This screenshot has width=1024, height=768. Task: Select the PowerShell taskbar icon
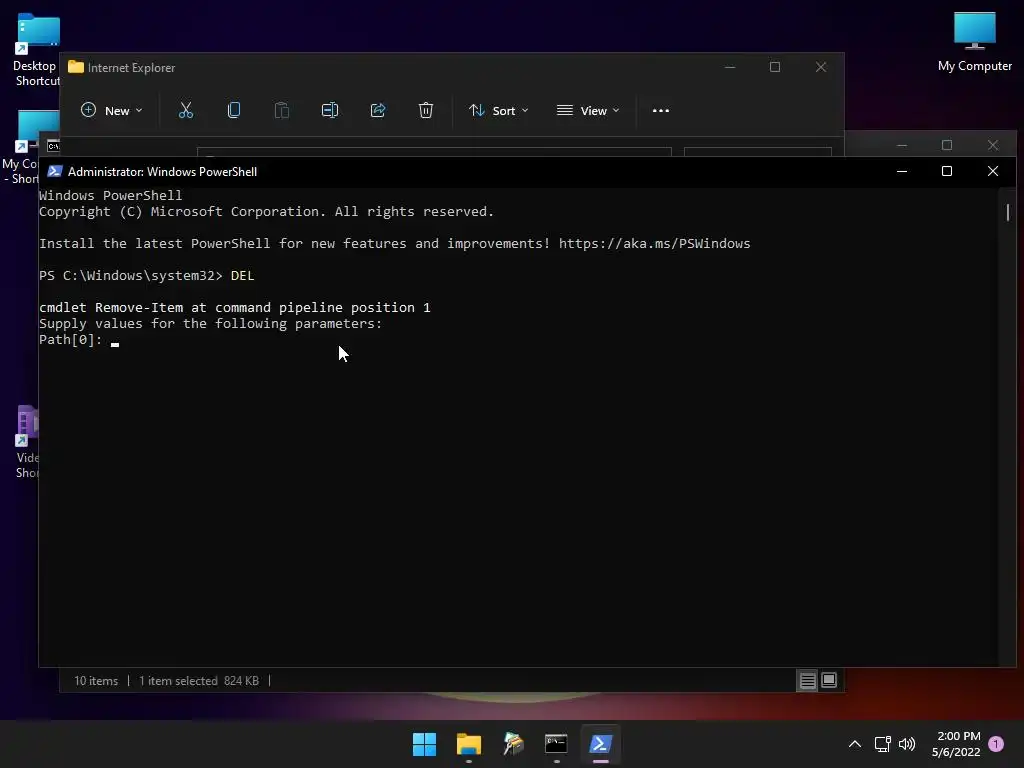point(601,744)
